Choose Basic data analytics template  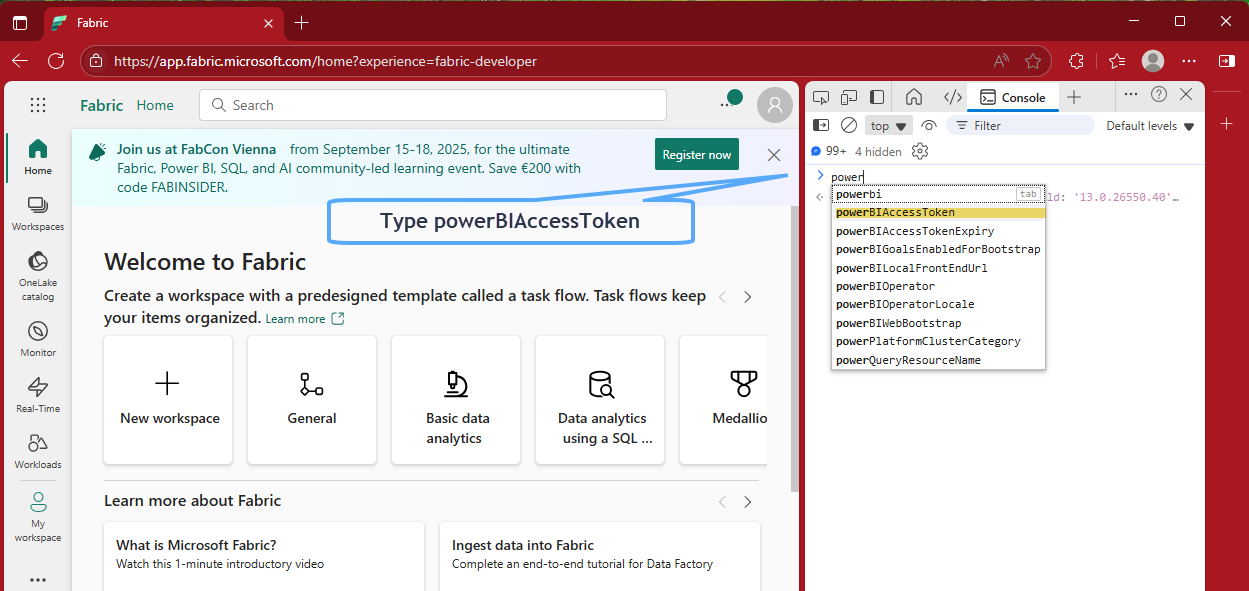click(x=456, y=400)
